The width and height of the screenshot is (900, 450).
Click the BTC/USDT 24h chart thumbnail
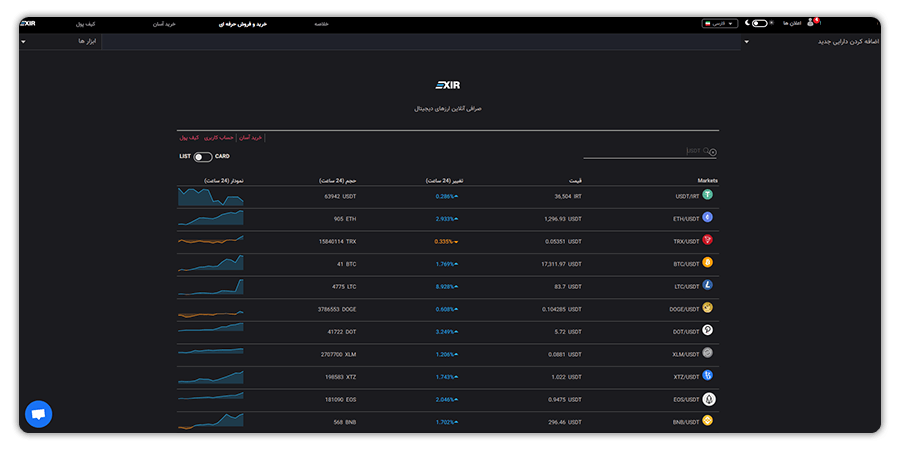[x=211, y=263]
